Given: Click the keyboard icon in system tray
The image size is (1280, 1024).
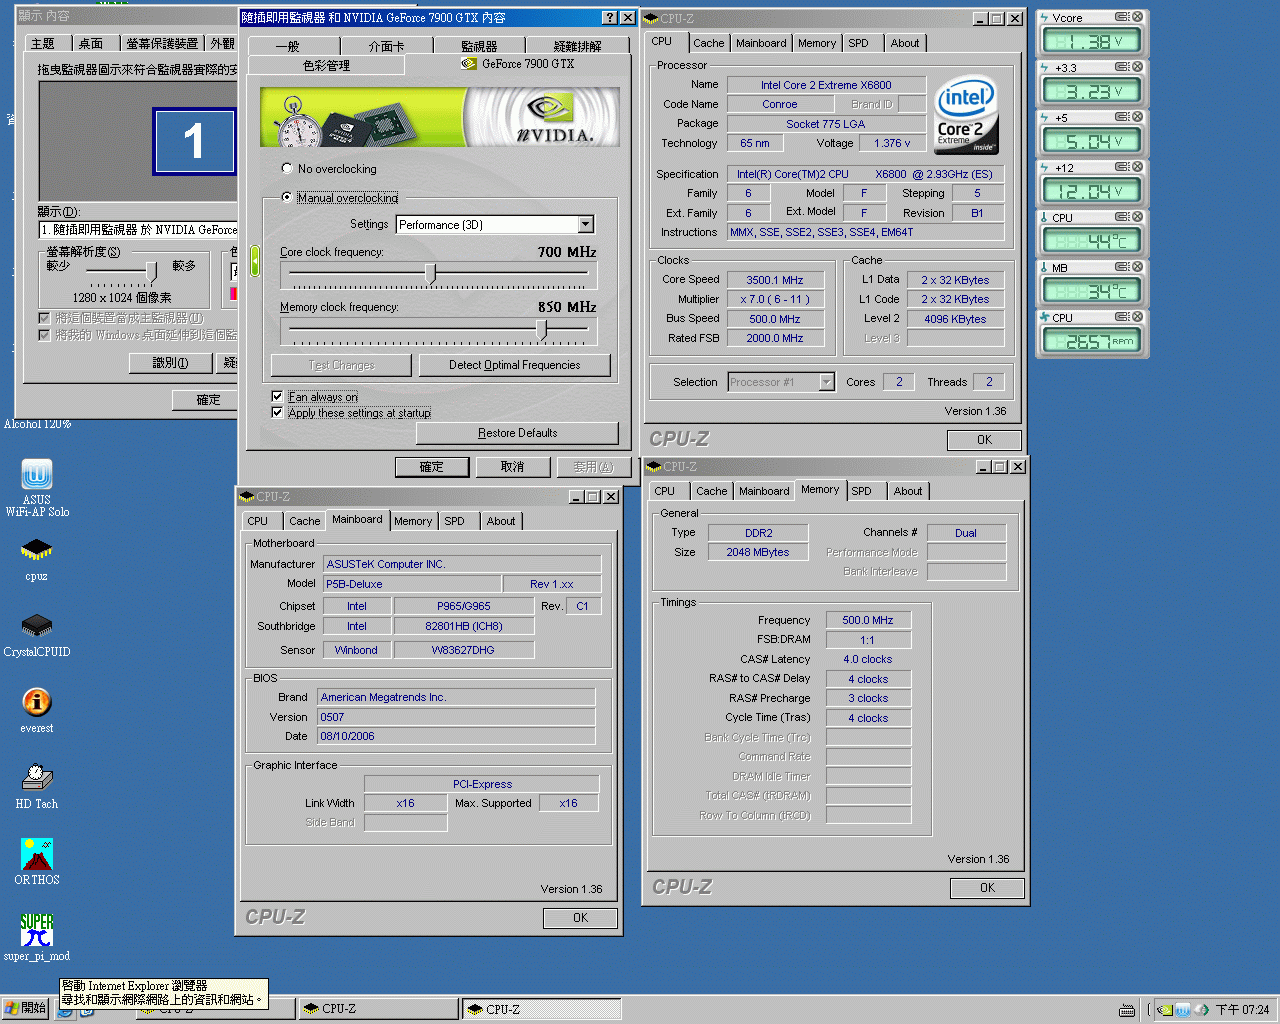Looking at the screenshot, I should coord(1127,1010).
